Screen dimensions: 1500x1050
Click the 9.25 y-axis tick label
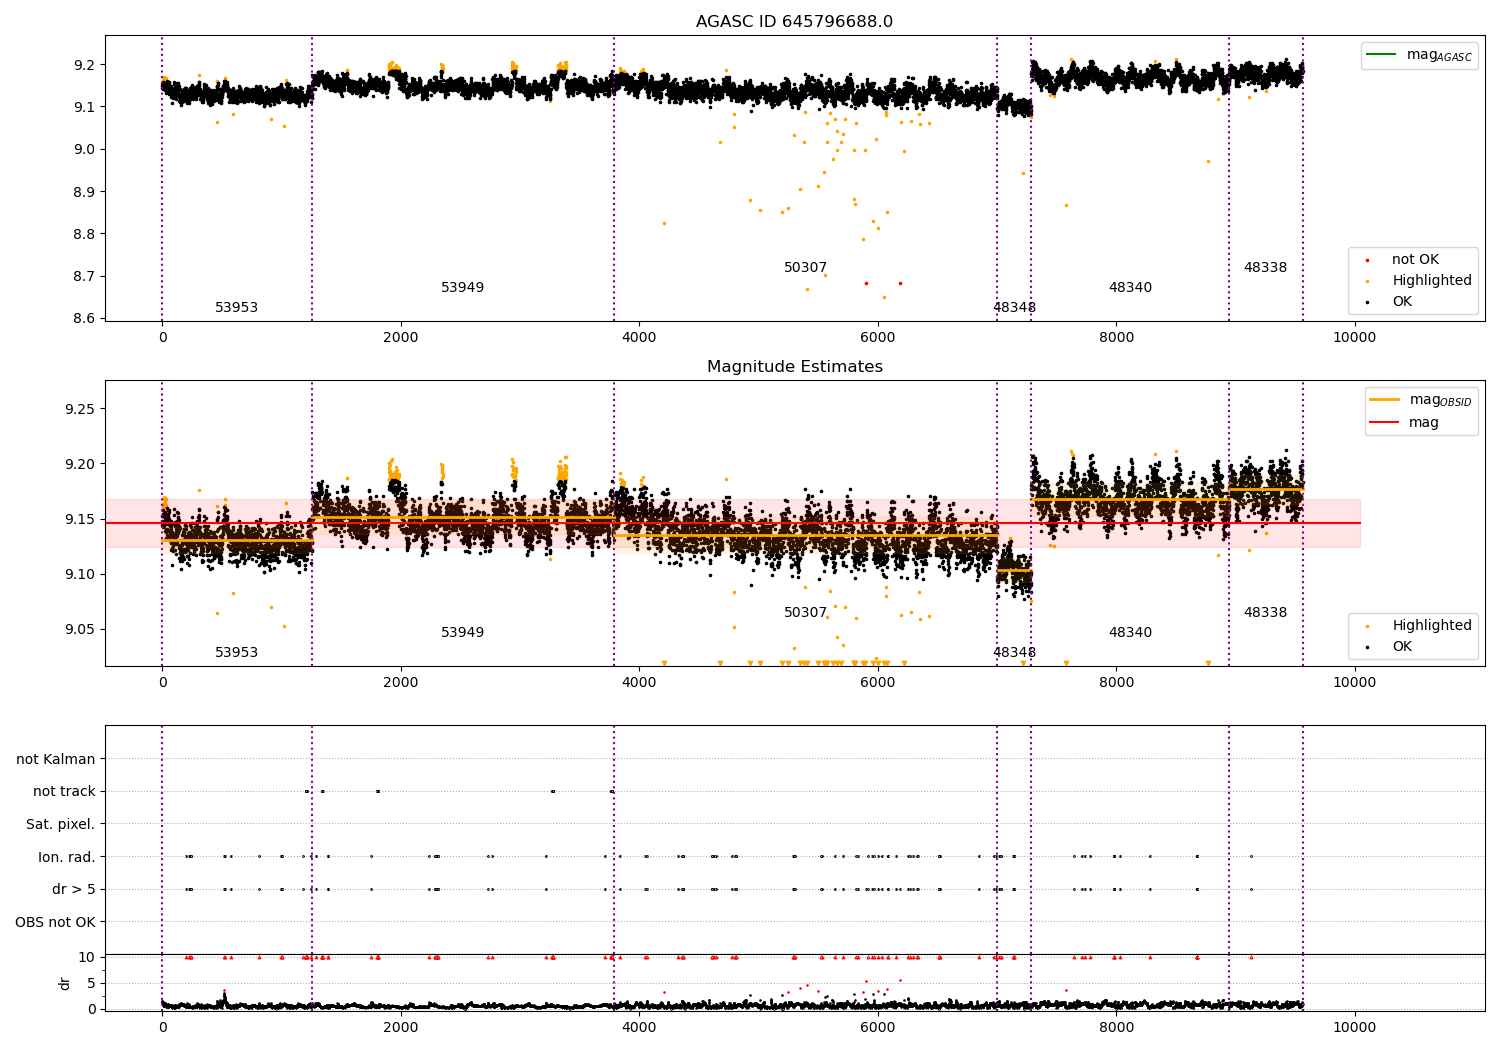[x=81, y=410]
